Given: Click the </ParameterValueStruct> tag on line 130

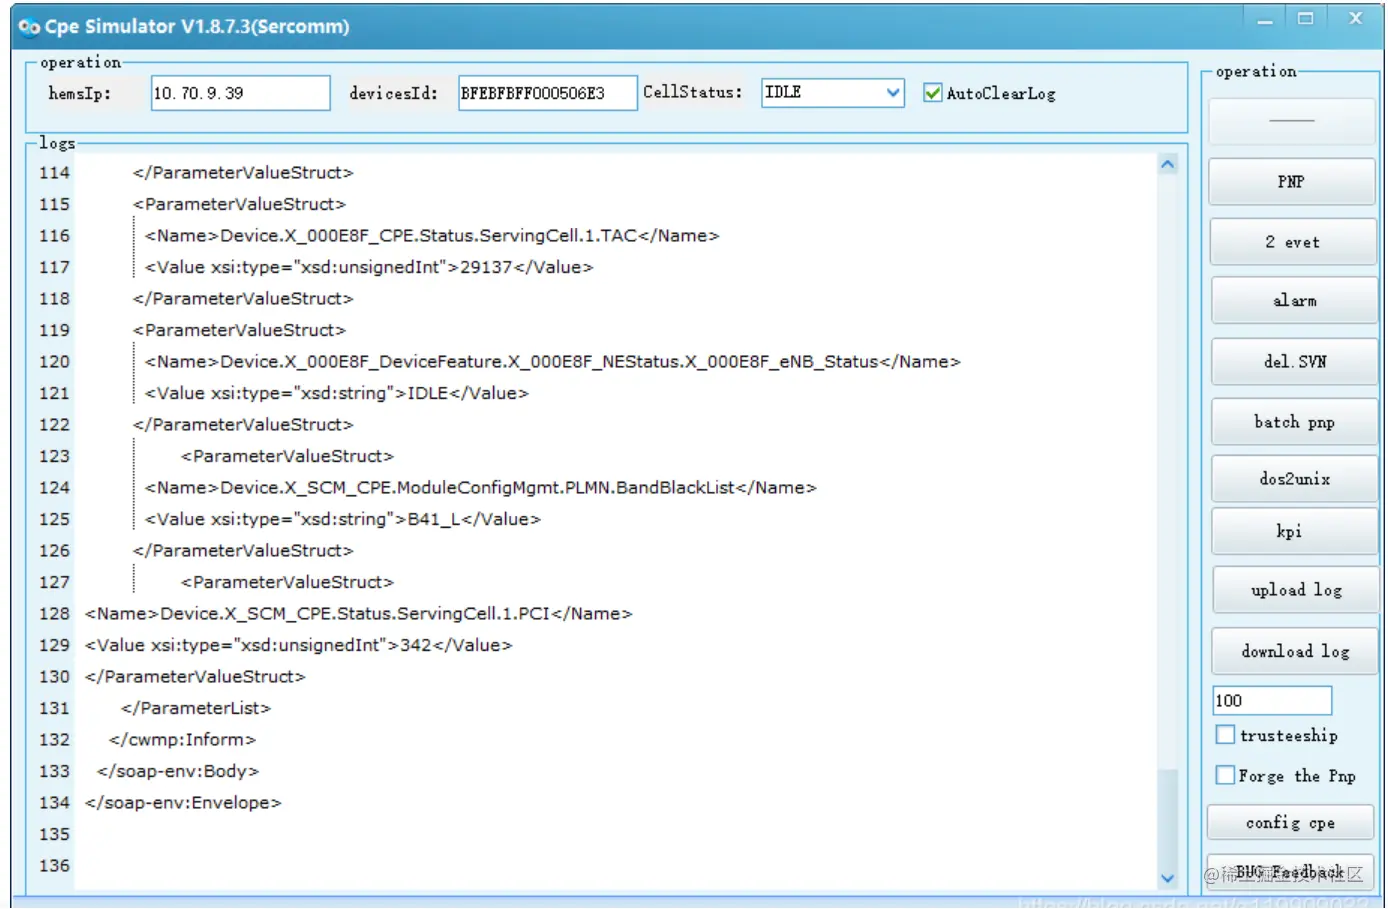Looking at the screenshot, I should coord(195,677).
